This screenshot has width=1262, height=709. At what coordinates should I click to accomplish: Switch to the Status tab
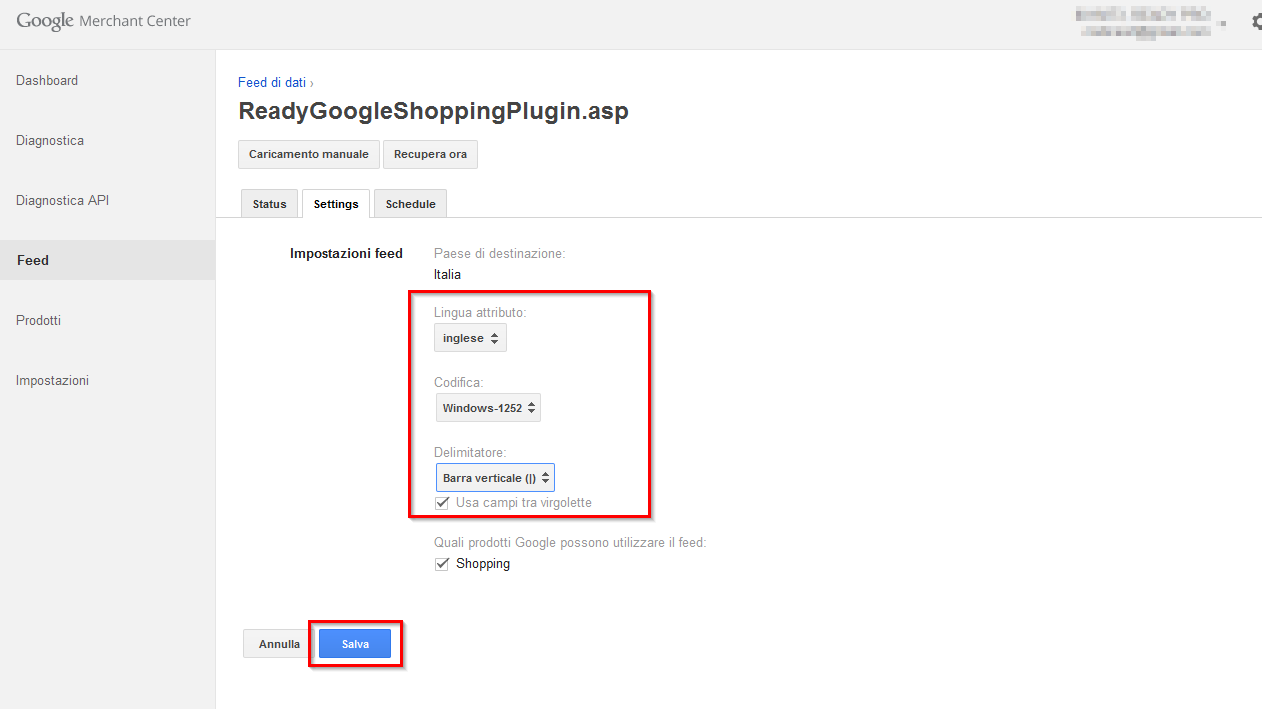click(x=270, y=203)
